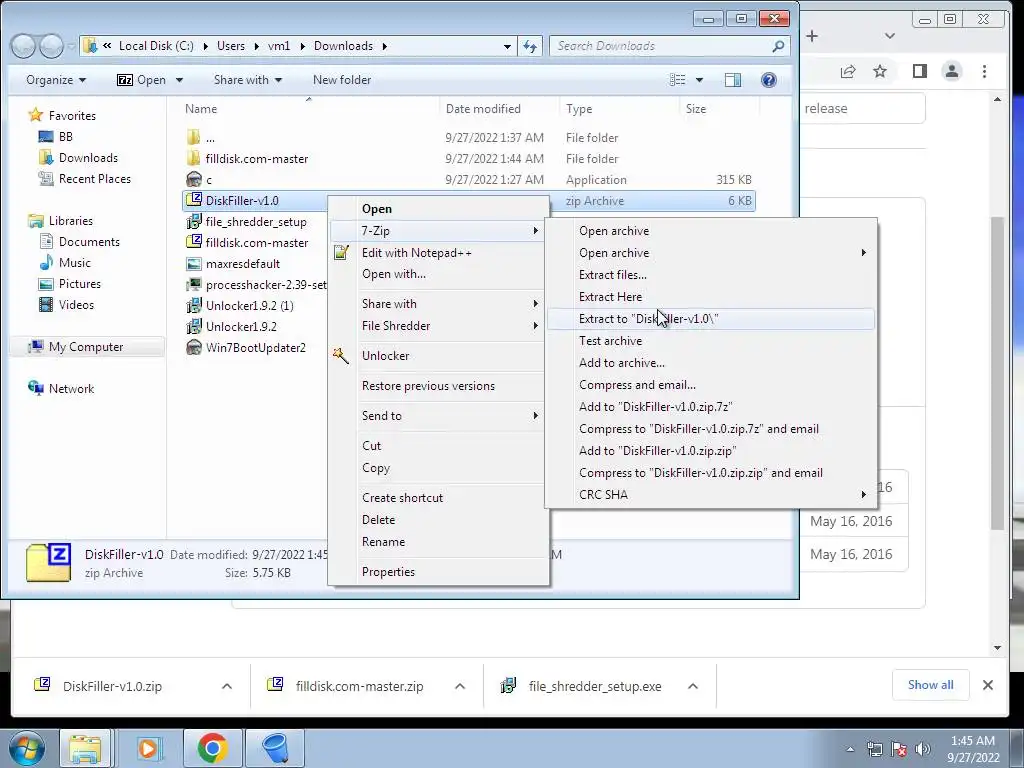The height and width of the screenshot is (768, 1024).
Task: Select filldisk.com-master folder icon
Action: [193, 159]
